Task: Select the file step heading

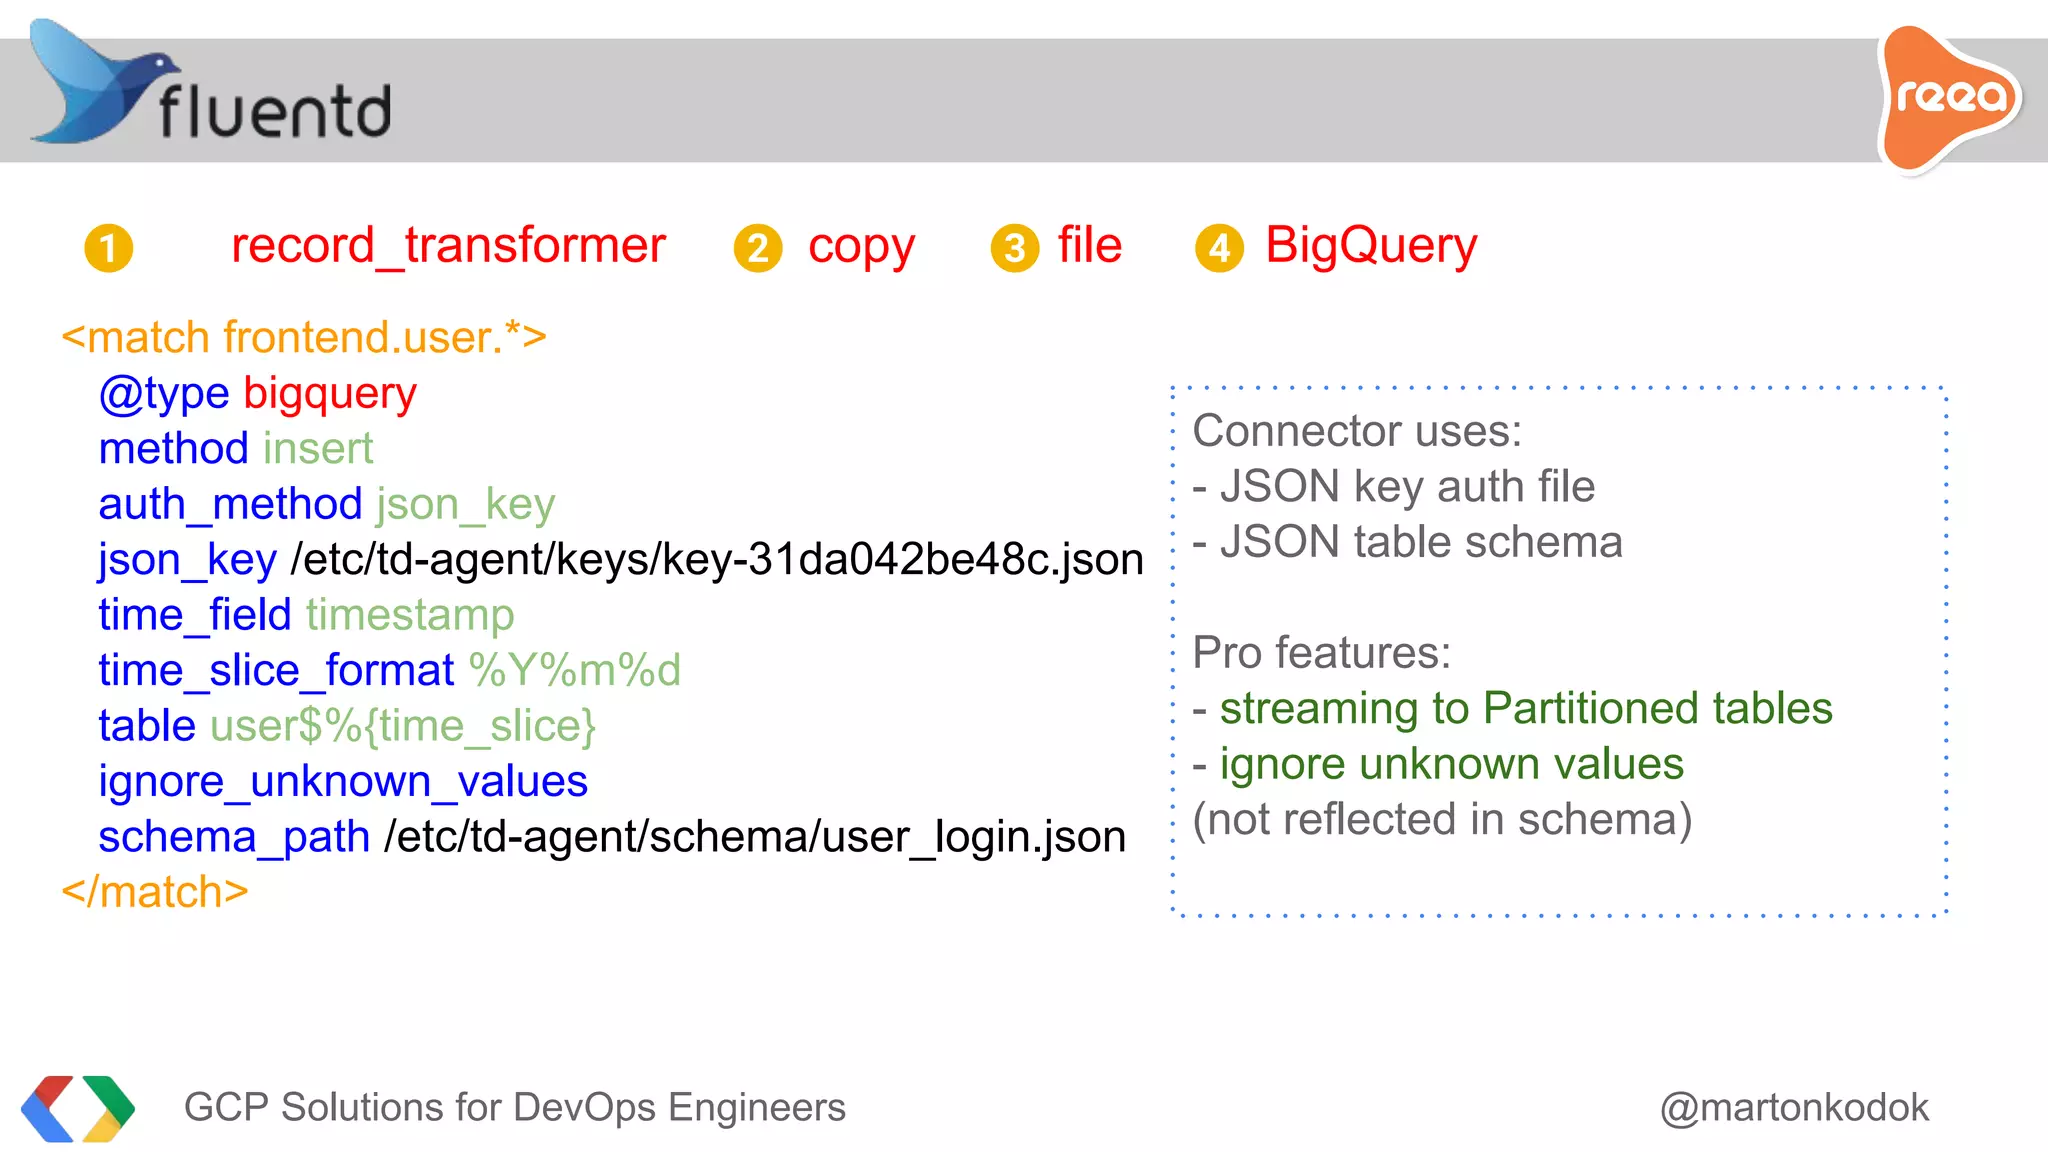Action: coord(1090,245)
